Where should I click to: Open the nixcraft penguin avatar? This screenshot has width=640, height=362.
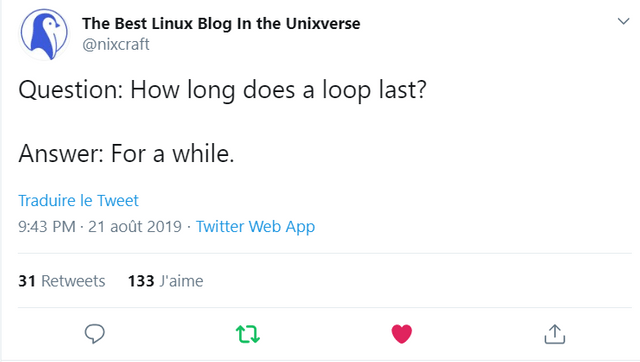click(44, 35)
